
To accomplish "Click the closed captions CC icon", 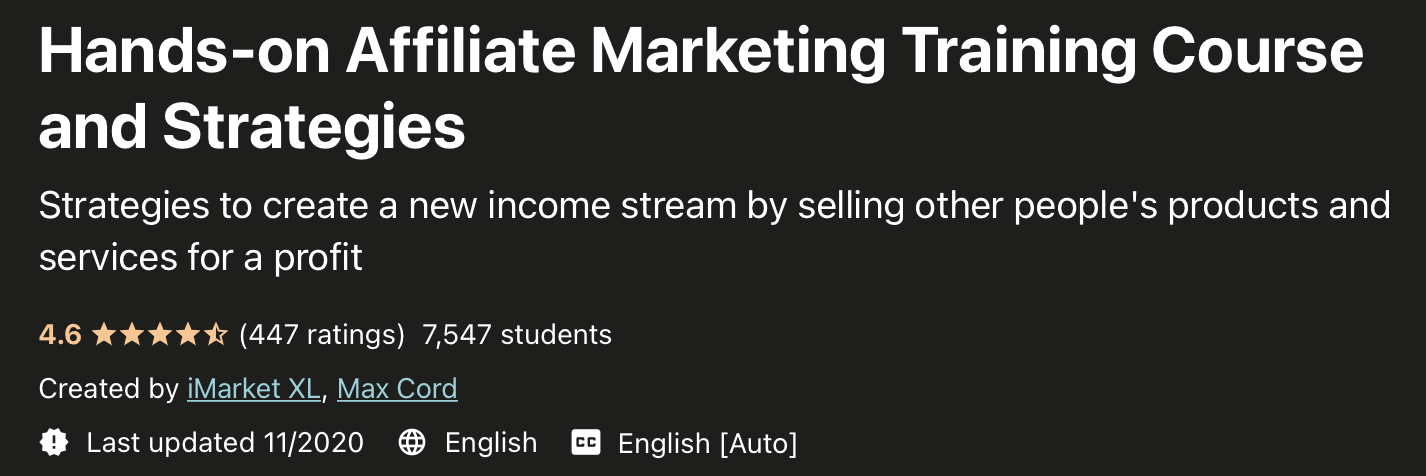I will coord(585,442).
